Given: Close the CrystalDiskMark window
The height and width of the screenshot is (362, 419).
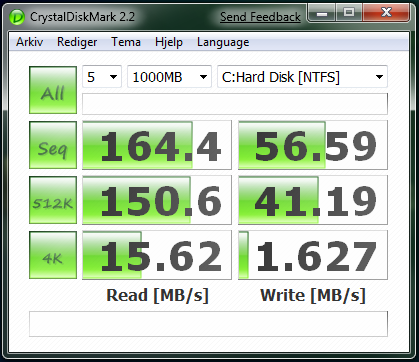Looking at the screenshot, I should (x=386, y=13).
